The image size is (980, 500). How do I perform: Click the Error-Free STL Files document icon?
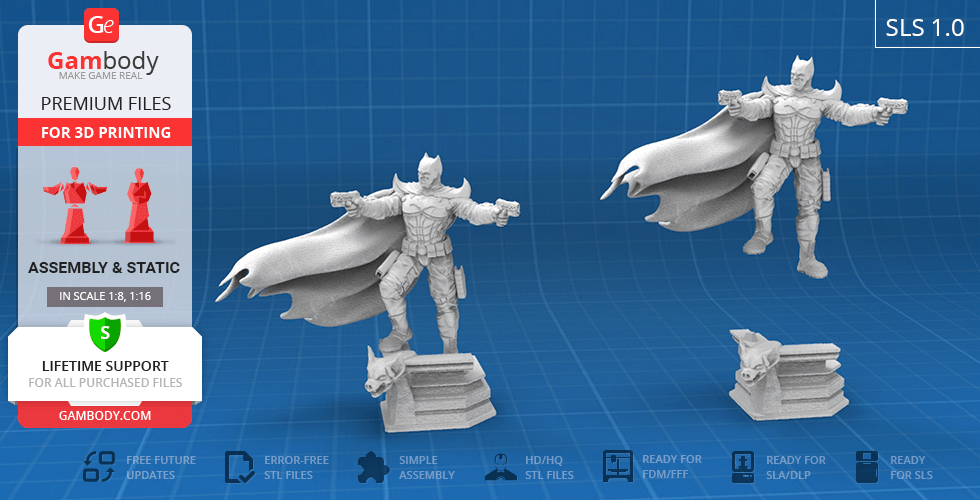coord(238,467)
